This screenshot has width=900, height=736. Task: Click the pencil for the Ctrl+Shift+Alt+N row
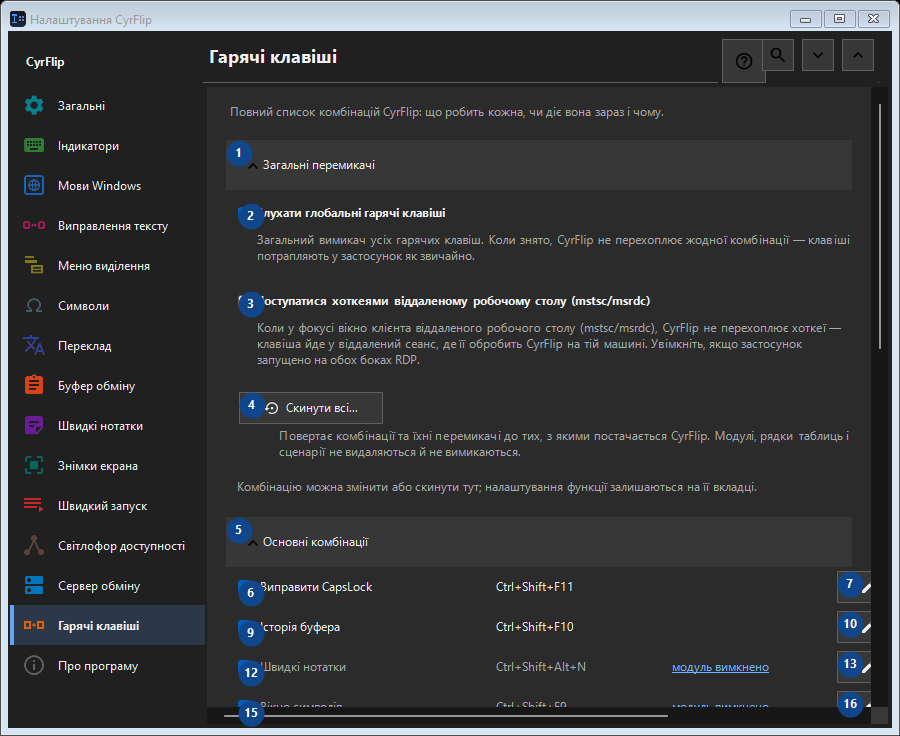tap(854, 667)
